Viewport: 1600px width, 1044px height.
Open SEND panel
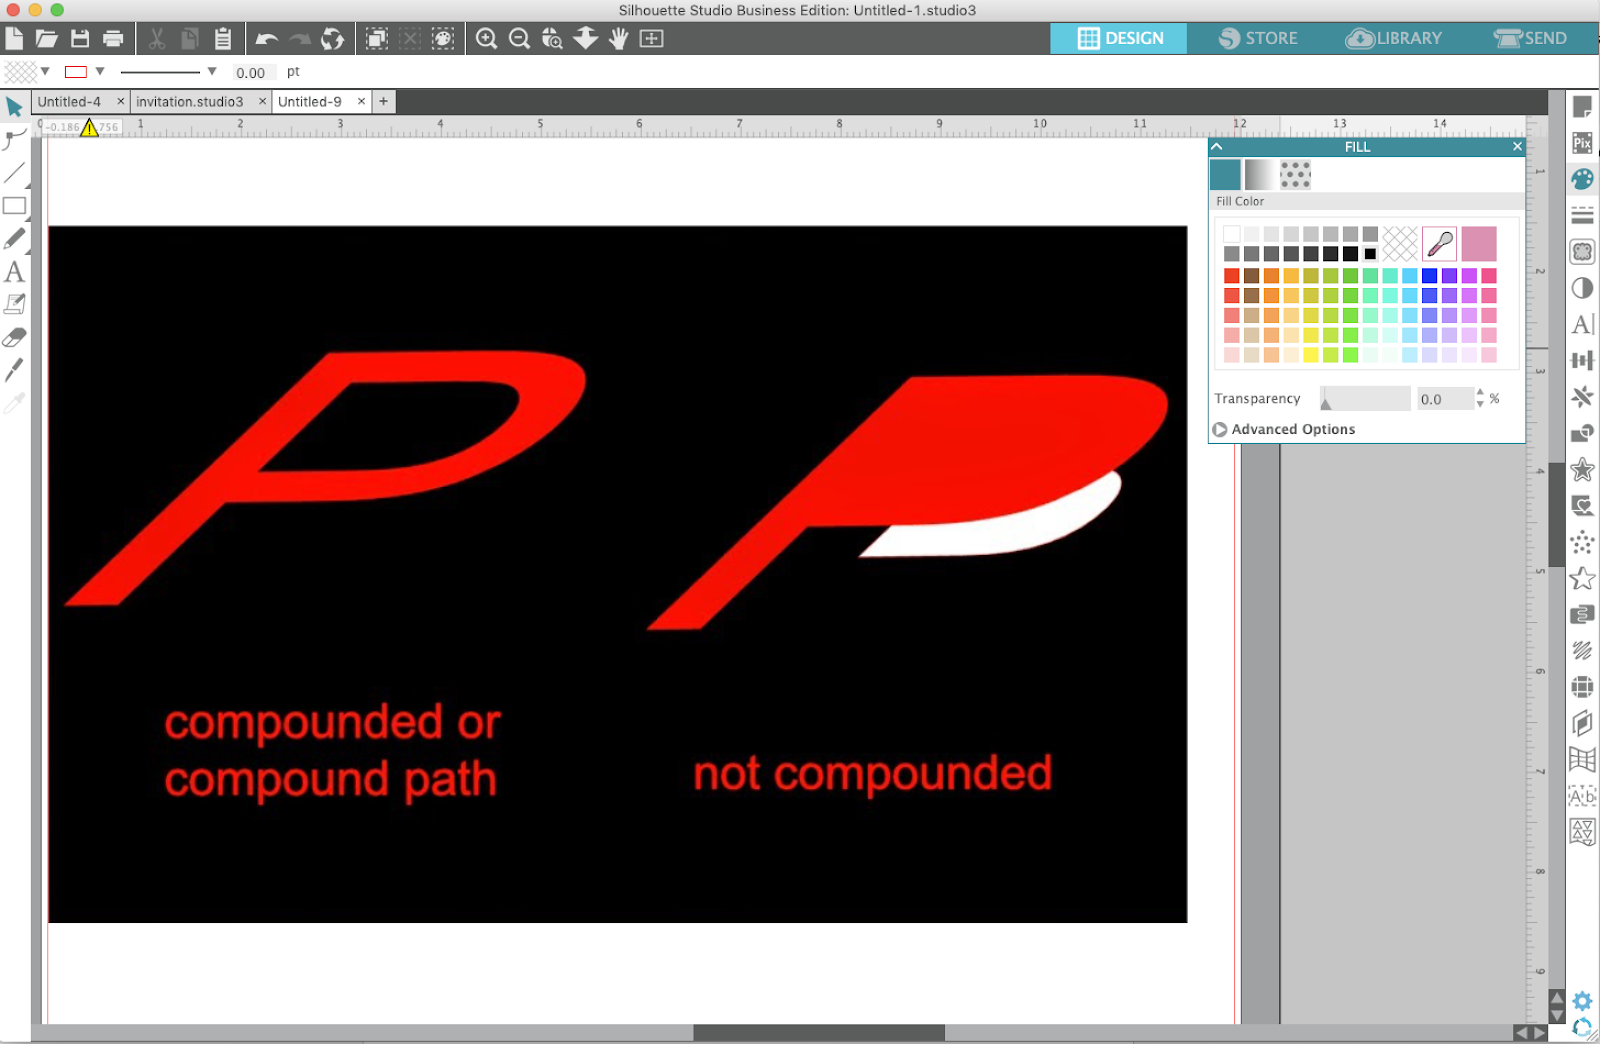(x=1528, y=38)
